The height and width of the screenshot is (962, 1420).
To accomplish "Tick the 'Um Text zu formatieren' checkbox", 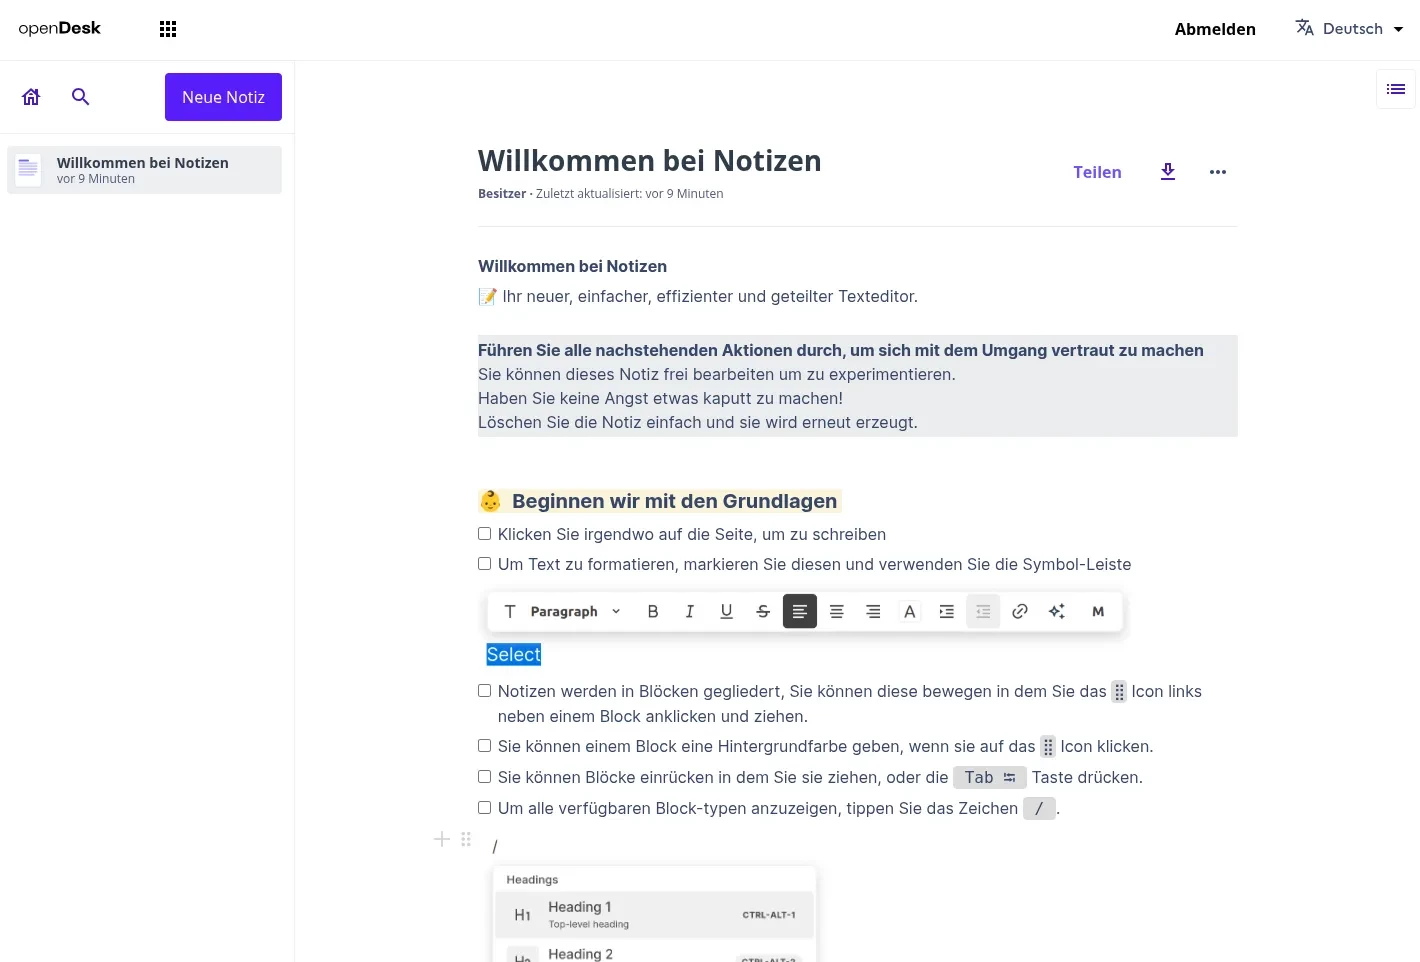I will 484,563.
